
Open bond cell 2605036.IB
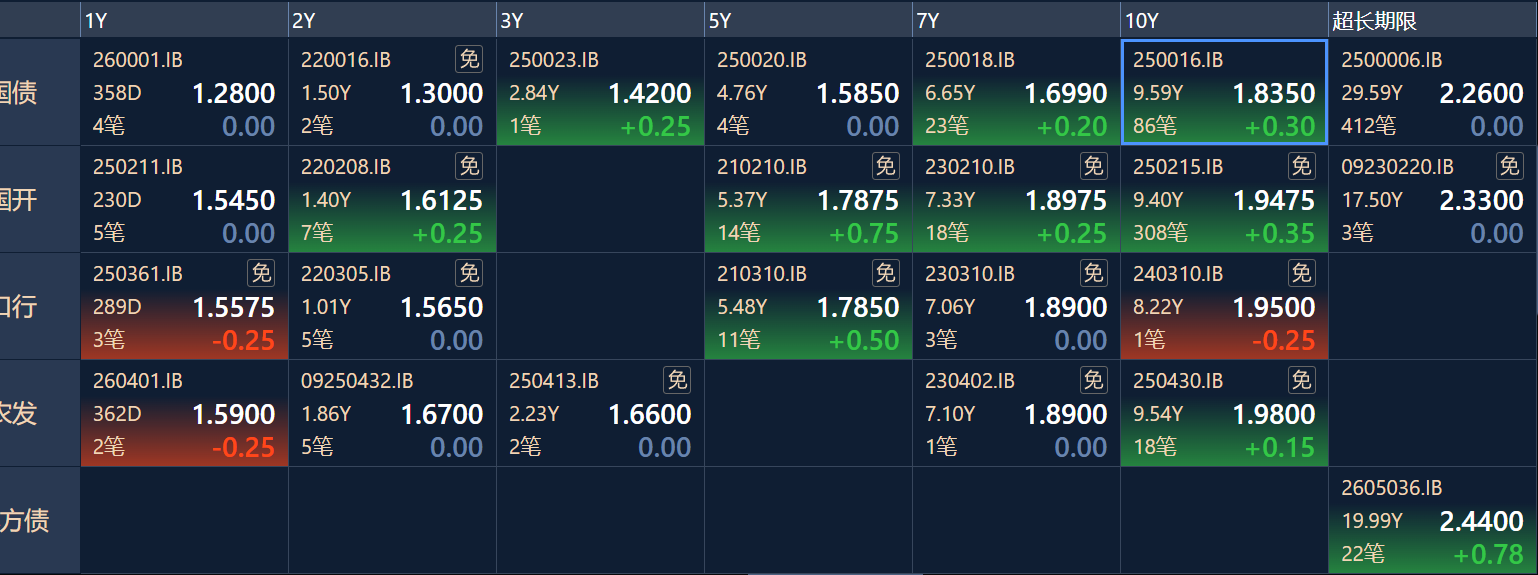pos(1433,520)
